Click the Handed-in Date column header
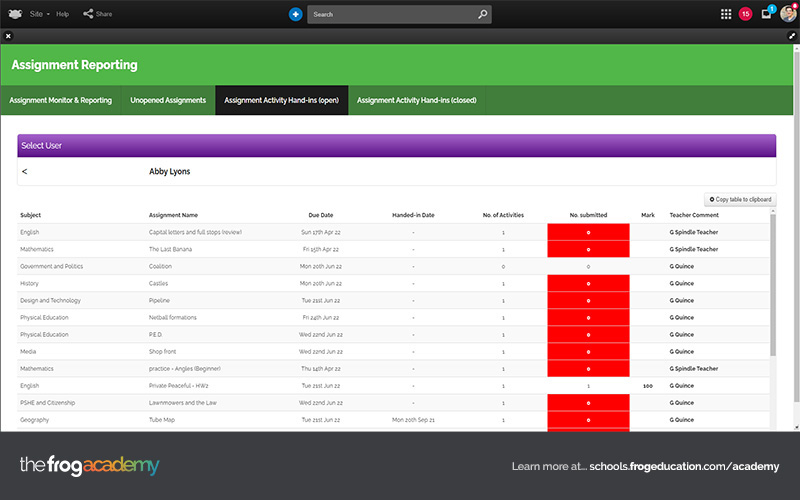Image resolution: width=800 pixels, height=500 pixels. (x=413, y=215)
